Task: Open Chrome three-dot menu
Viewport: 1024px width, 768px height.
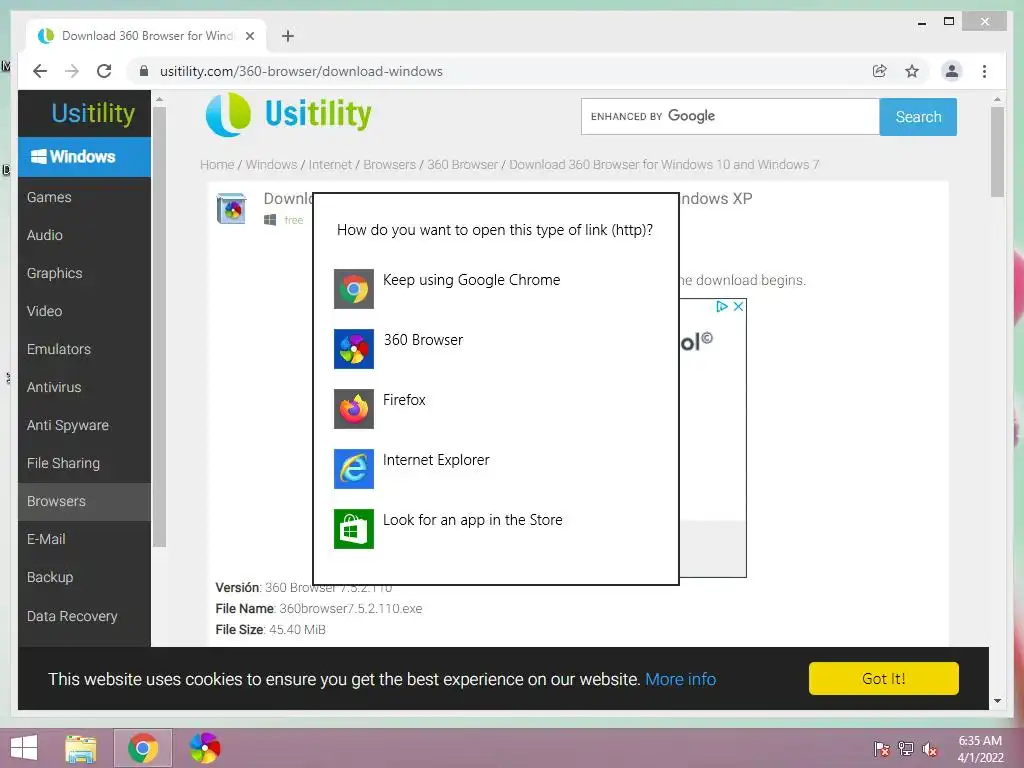Action: (x=984, y=71)
